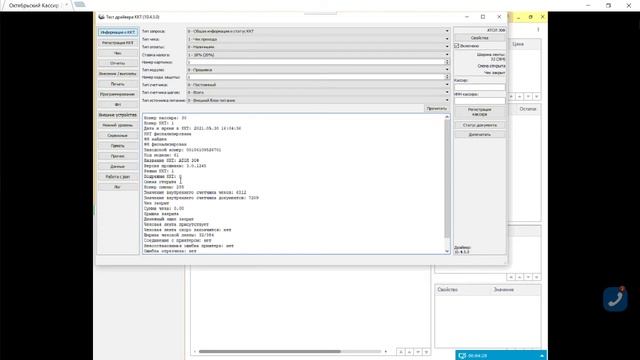Click the Допечатать button
This screenshot has height=360, width=640.
(480, 134)
